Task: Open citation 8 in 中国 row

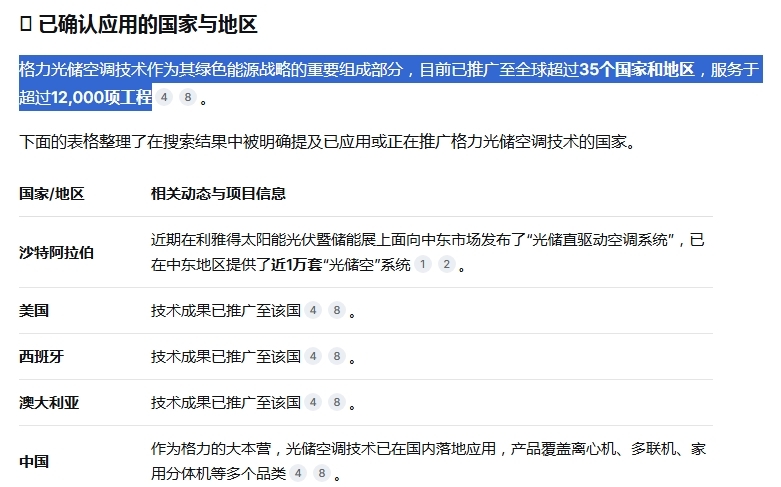Action: pos(322,473)
